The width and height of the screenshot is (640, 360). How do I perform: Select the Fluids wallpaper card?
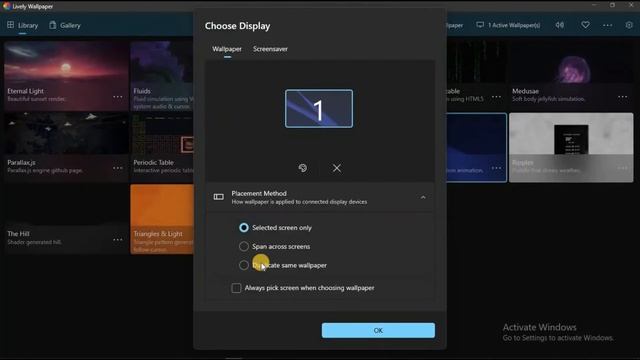pos(162,76)
